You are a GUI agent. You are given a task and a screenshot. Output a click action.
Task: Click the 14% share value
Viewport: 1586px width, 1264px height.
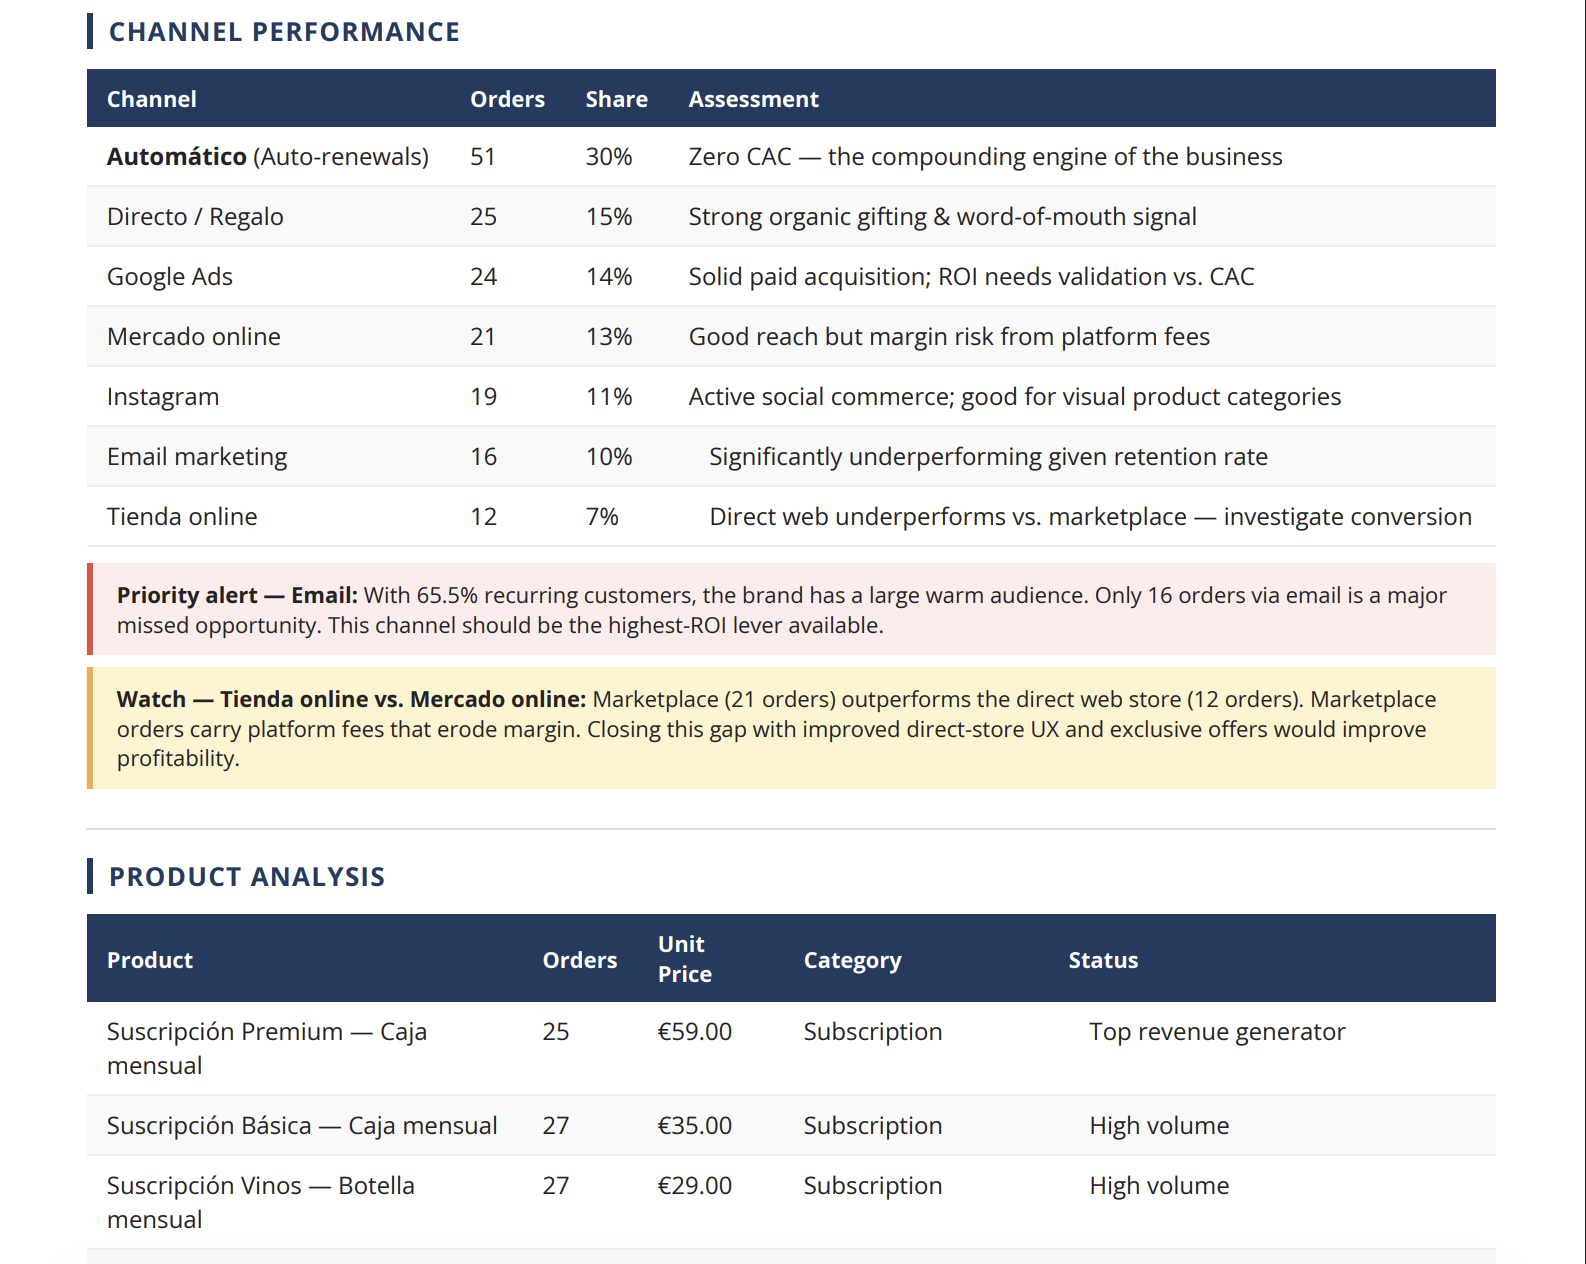(609, 277)
